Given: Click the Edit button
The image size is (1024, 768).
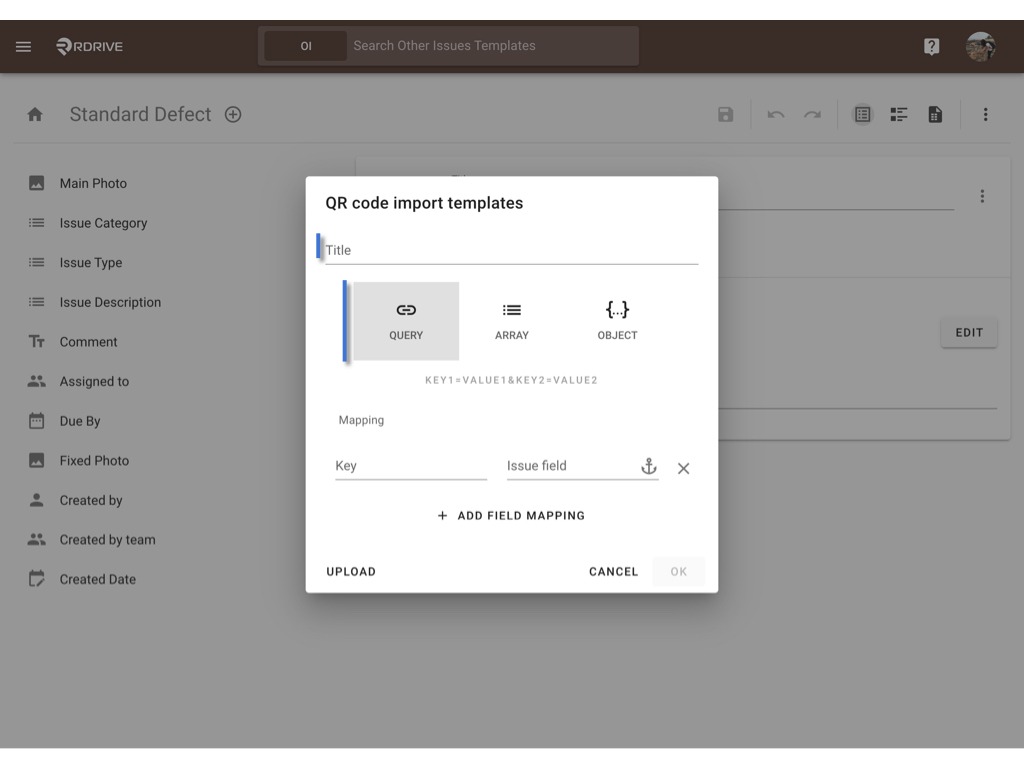Looking at the screenshot, I should 969,333.
